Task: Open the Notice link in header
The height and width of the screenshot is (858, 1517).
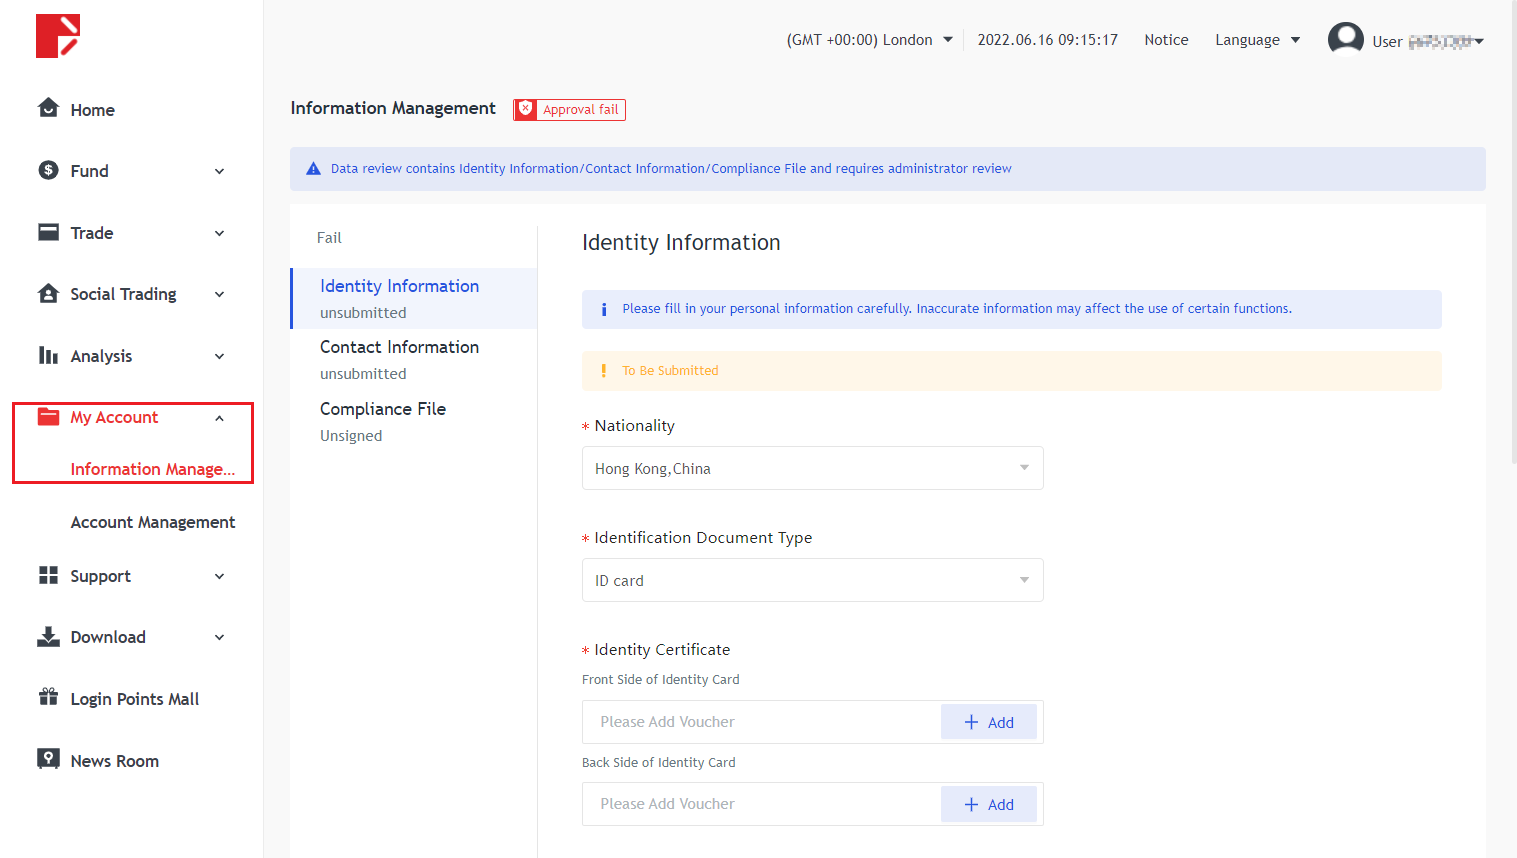Action: (x=1166, y=40)
